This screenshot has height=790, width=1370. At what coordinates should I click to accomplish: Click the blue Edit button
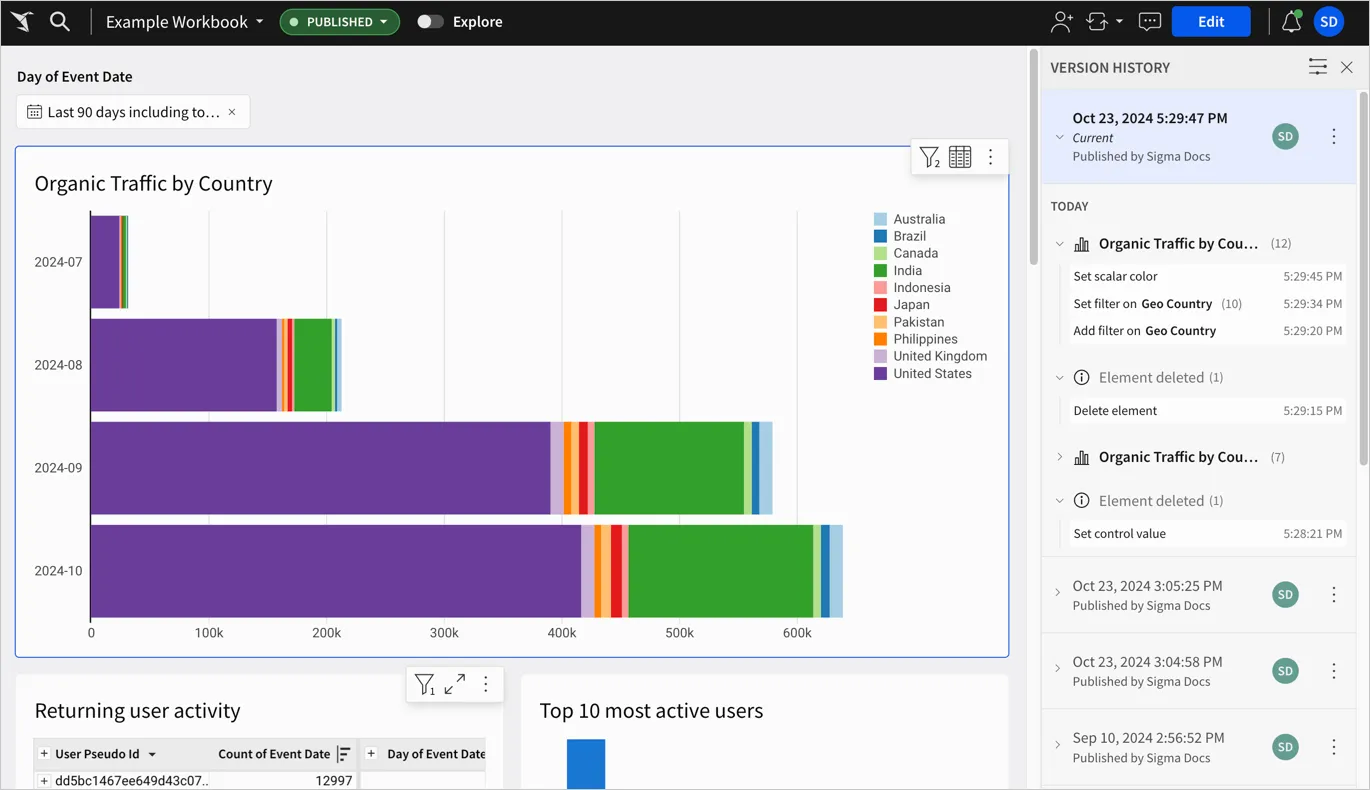[x=1211, y=21]
